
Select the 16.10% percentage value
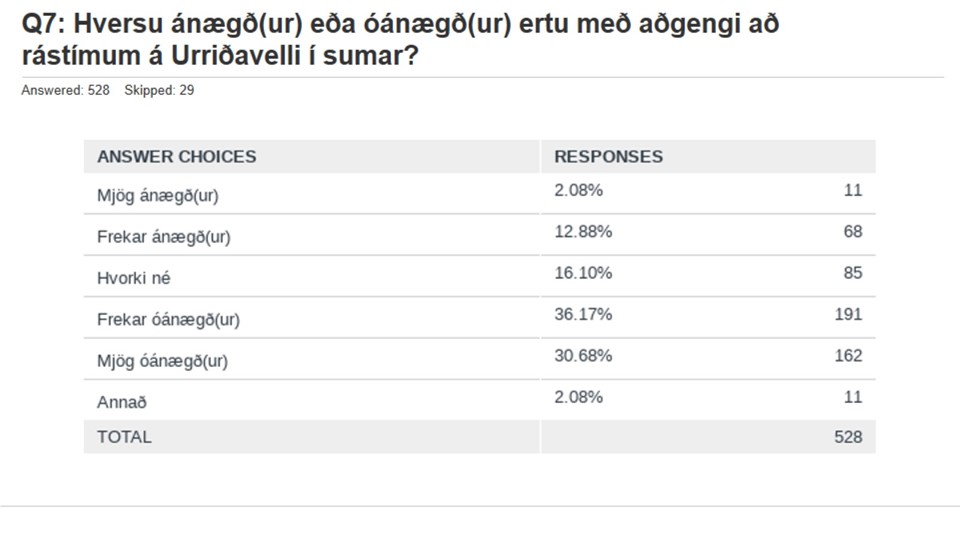point(583,273)
